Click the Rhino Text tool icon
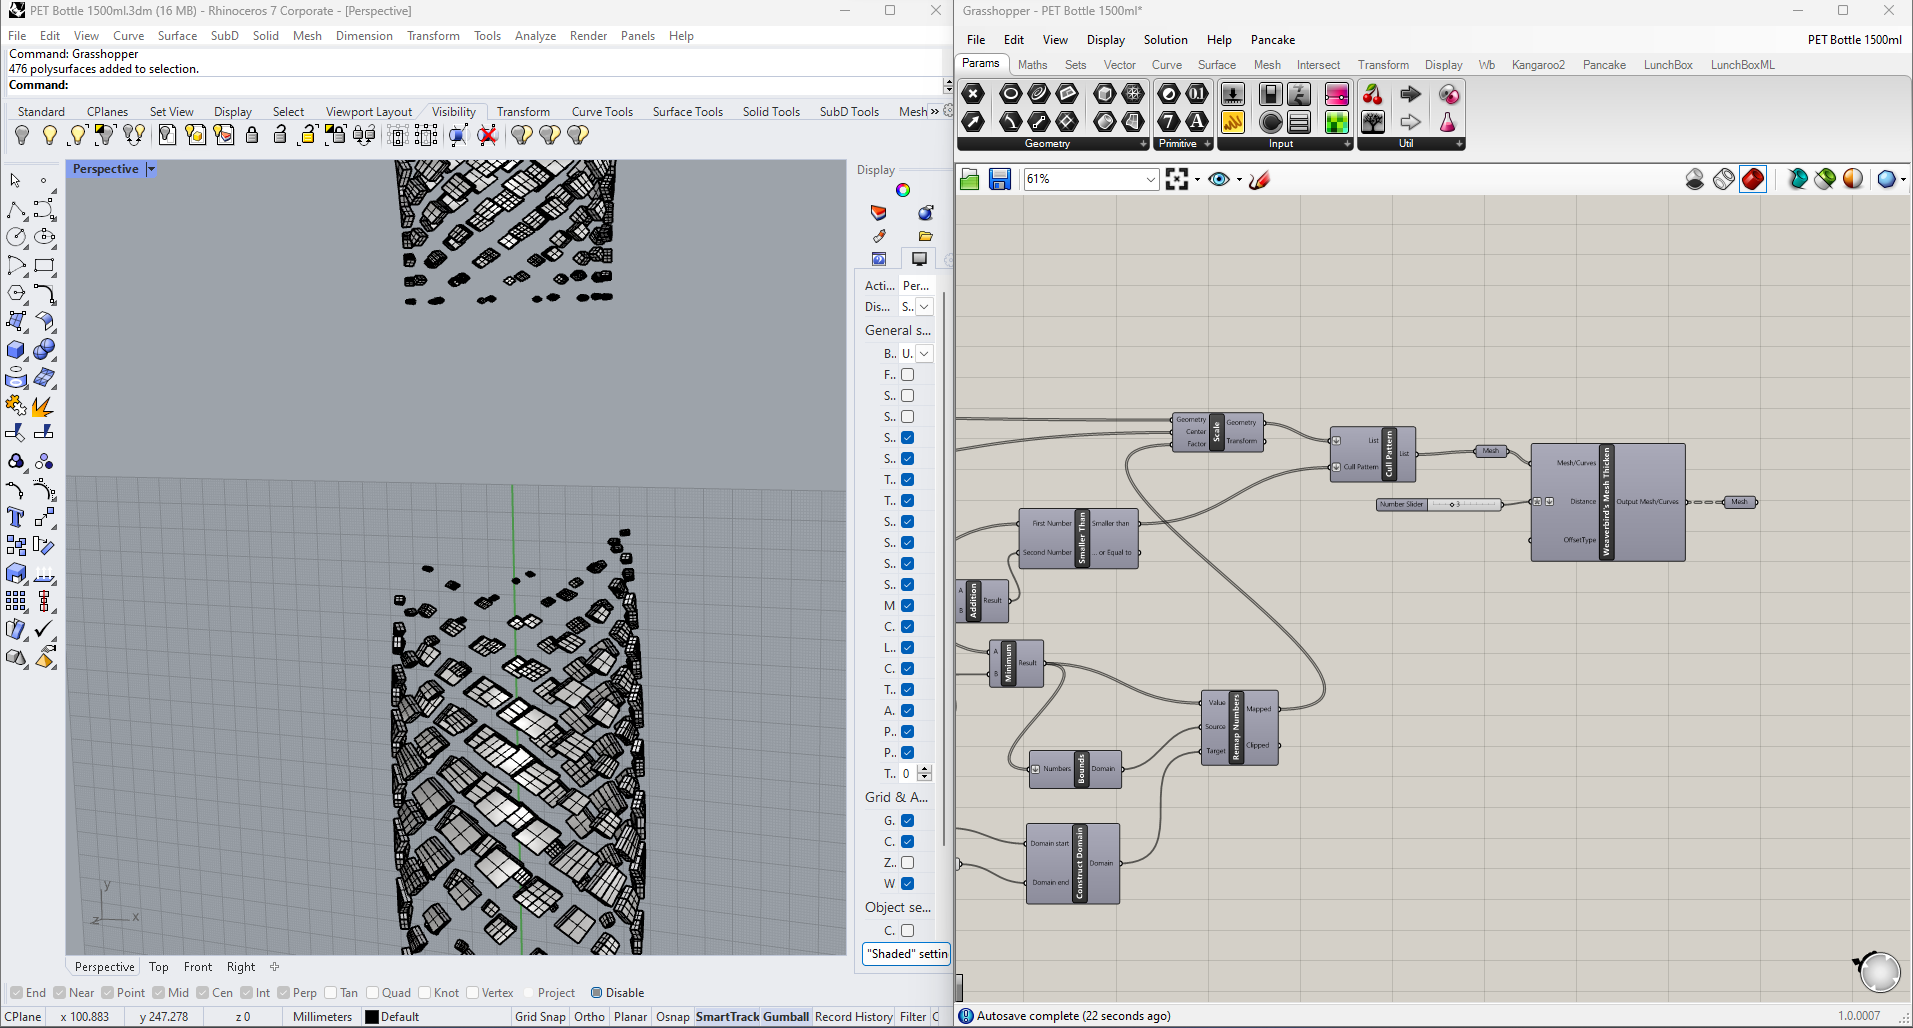 (x=16, y=517)
